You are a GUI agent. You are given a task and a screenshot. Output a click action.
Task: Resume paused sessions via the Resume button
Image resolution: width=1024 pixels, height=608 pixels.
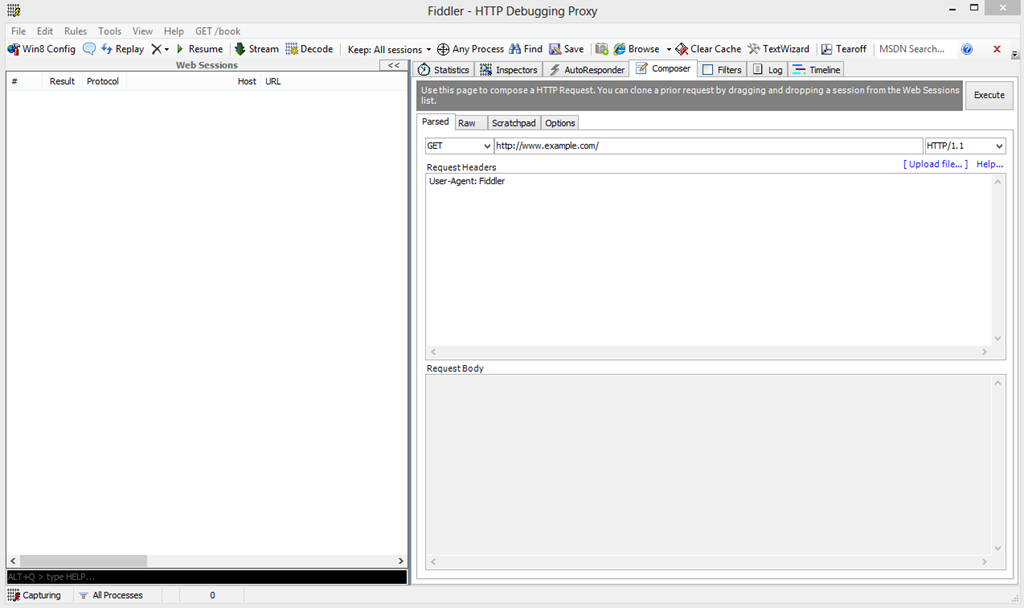pyautogui.click(x=199, y=49)
